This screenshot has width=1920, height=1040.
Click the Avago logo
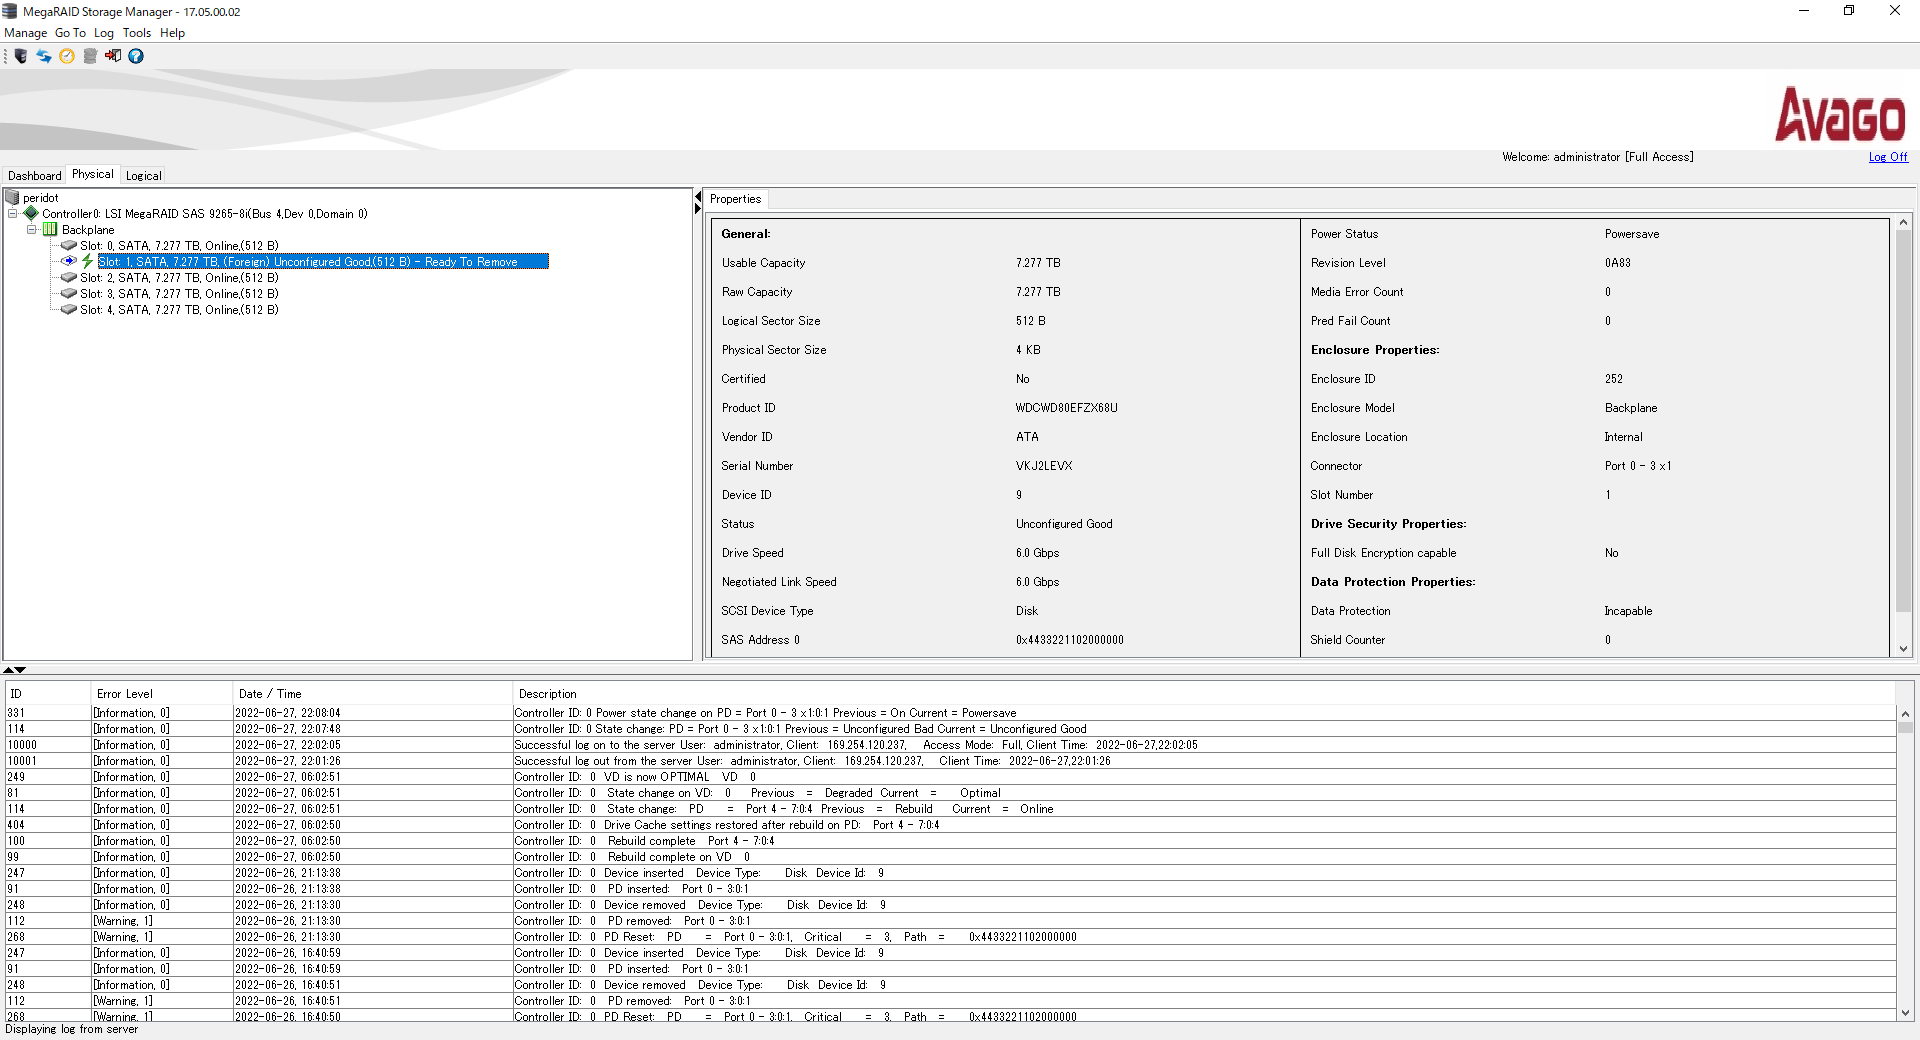tap(1840, 114)
